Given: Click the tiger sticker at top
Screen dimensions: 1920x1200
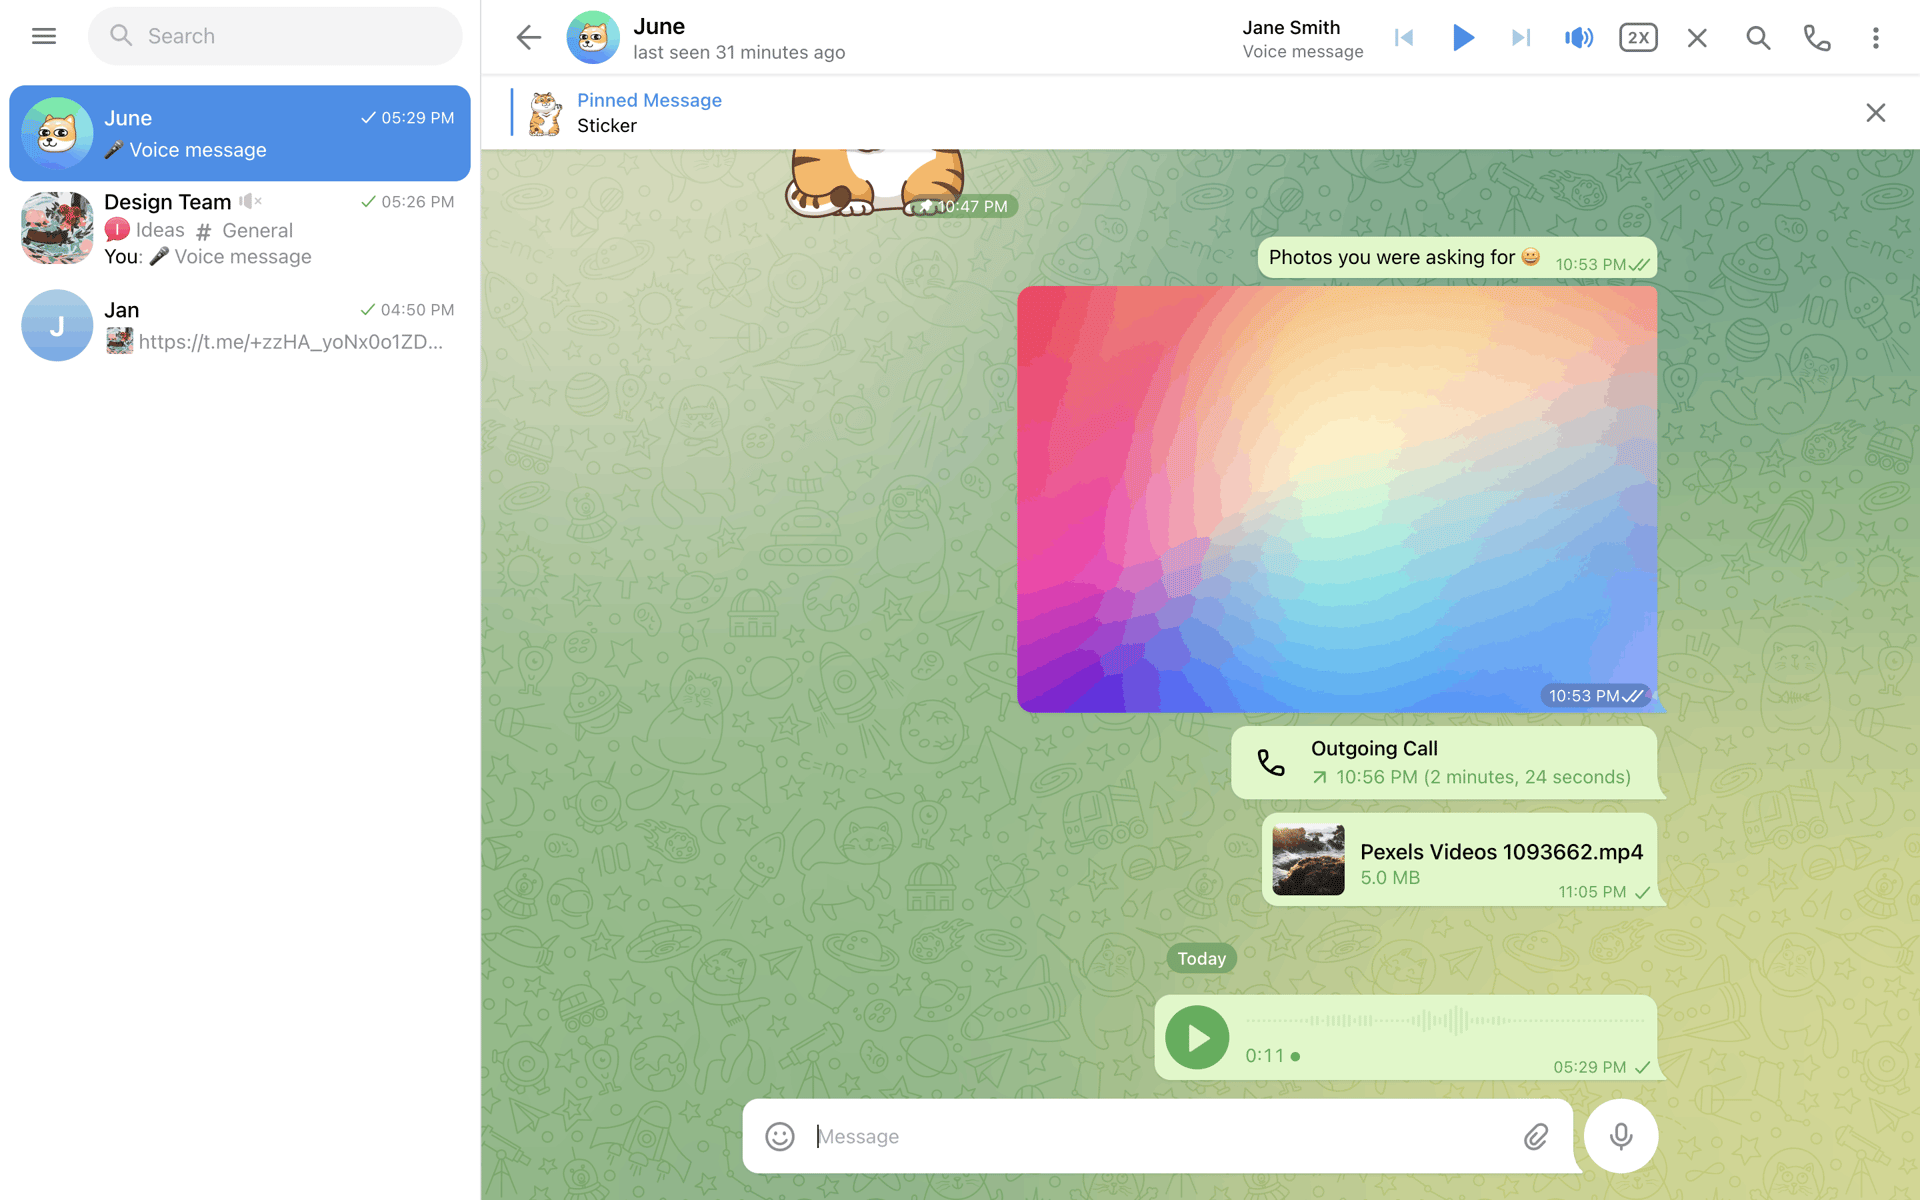Looking at the screenshot, I should pyautogui.click(x=875, y=183).
